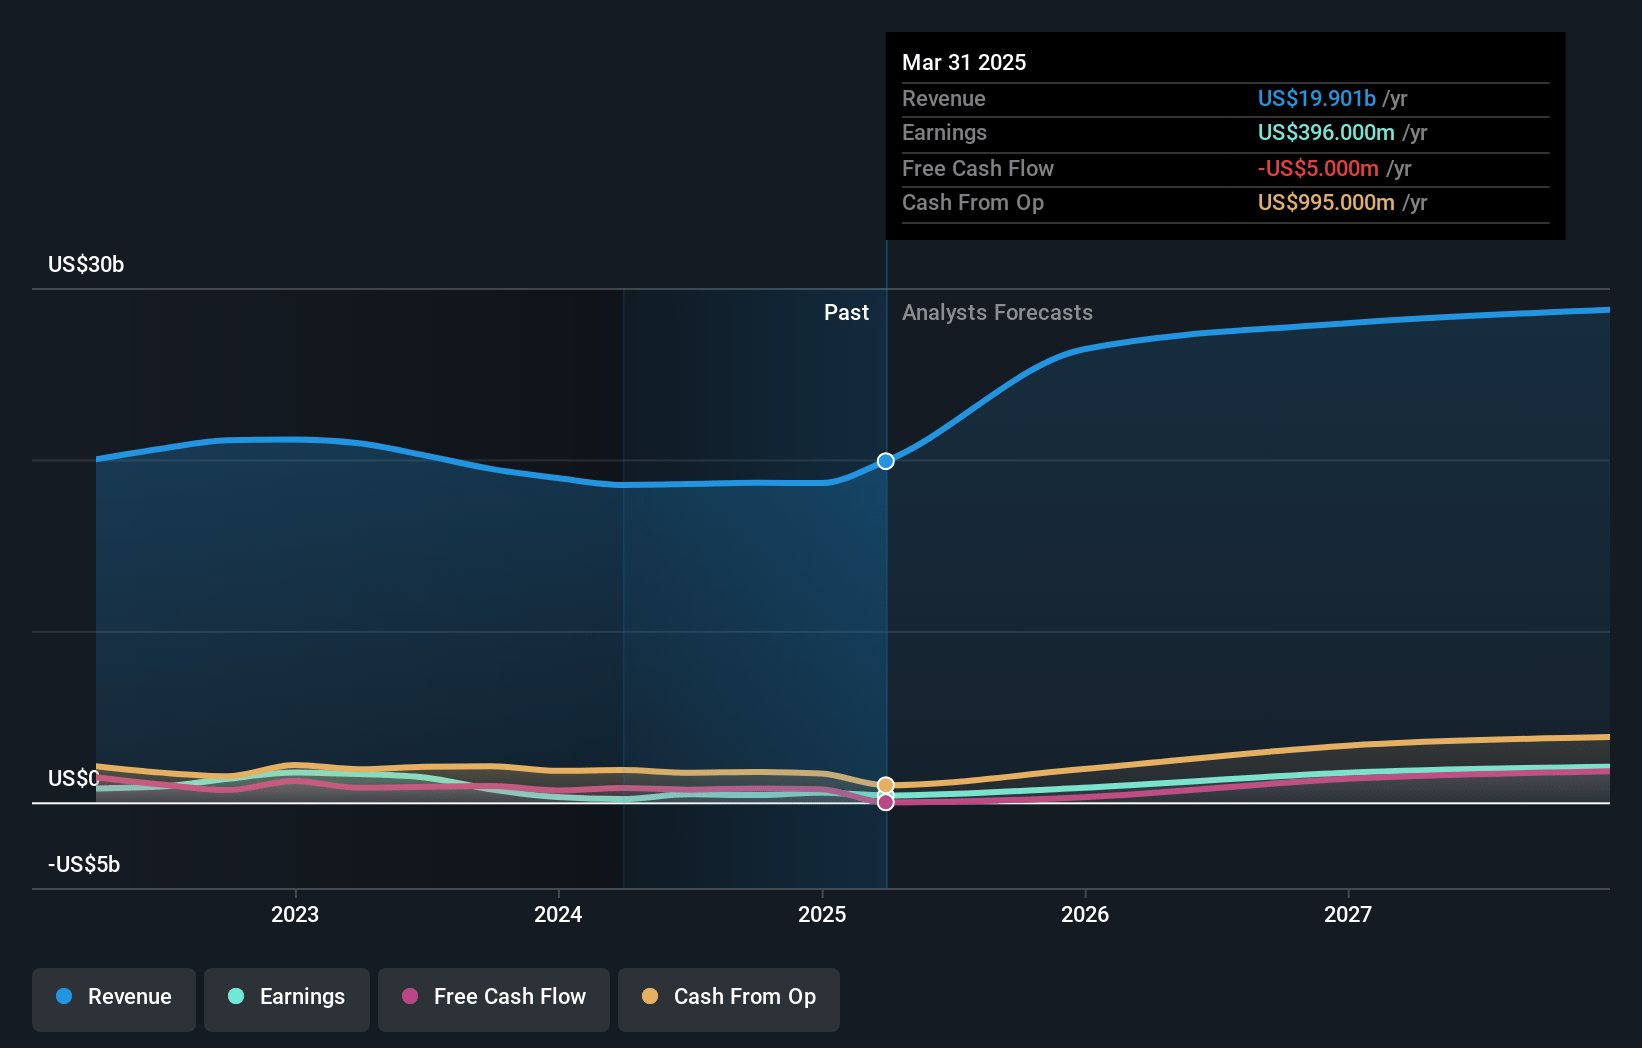Toggle the Earnings legend button
This screenshot has width=1642, height=1048.
coord(287,998)
